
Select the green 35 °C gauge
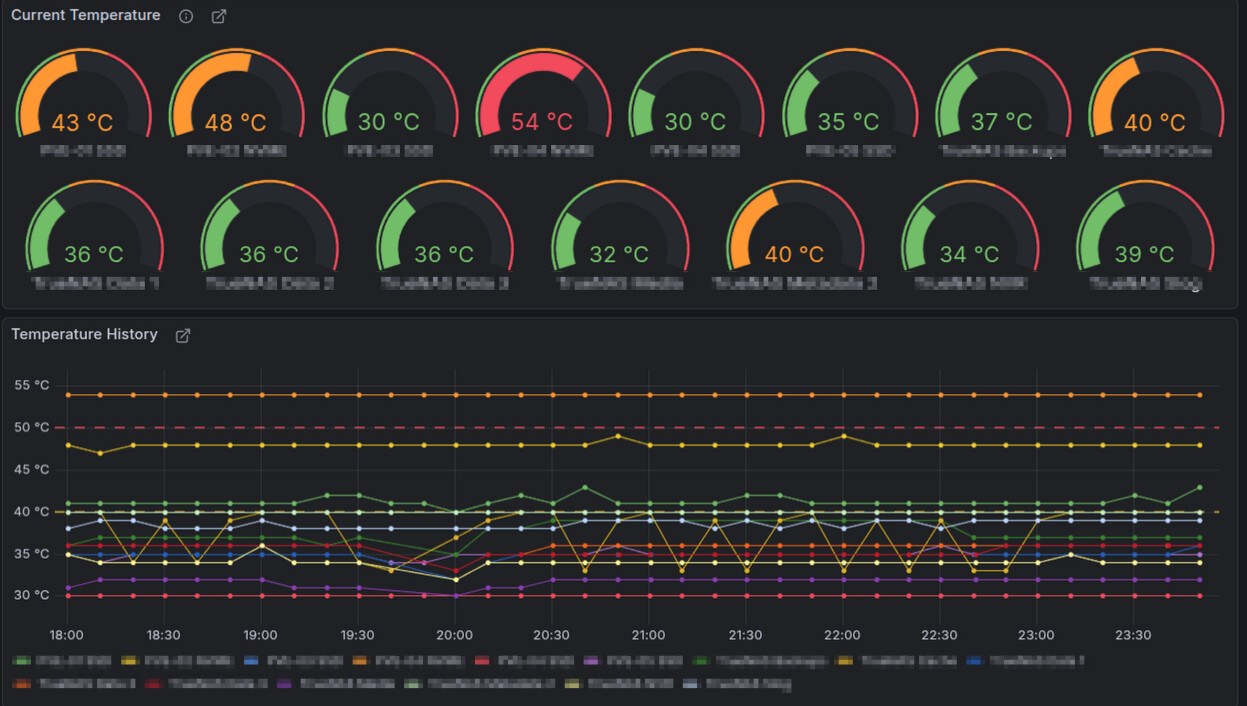tap(848, 98)
